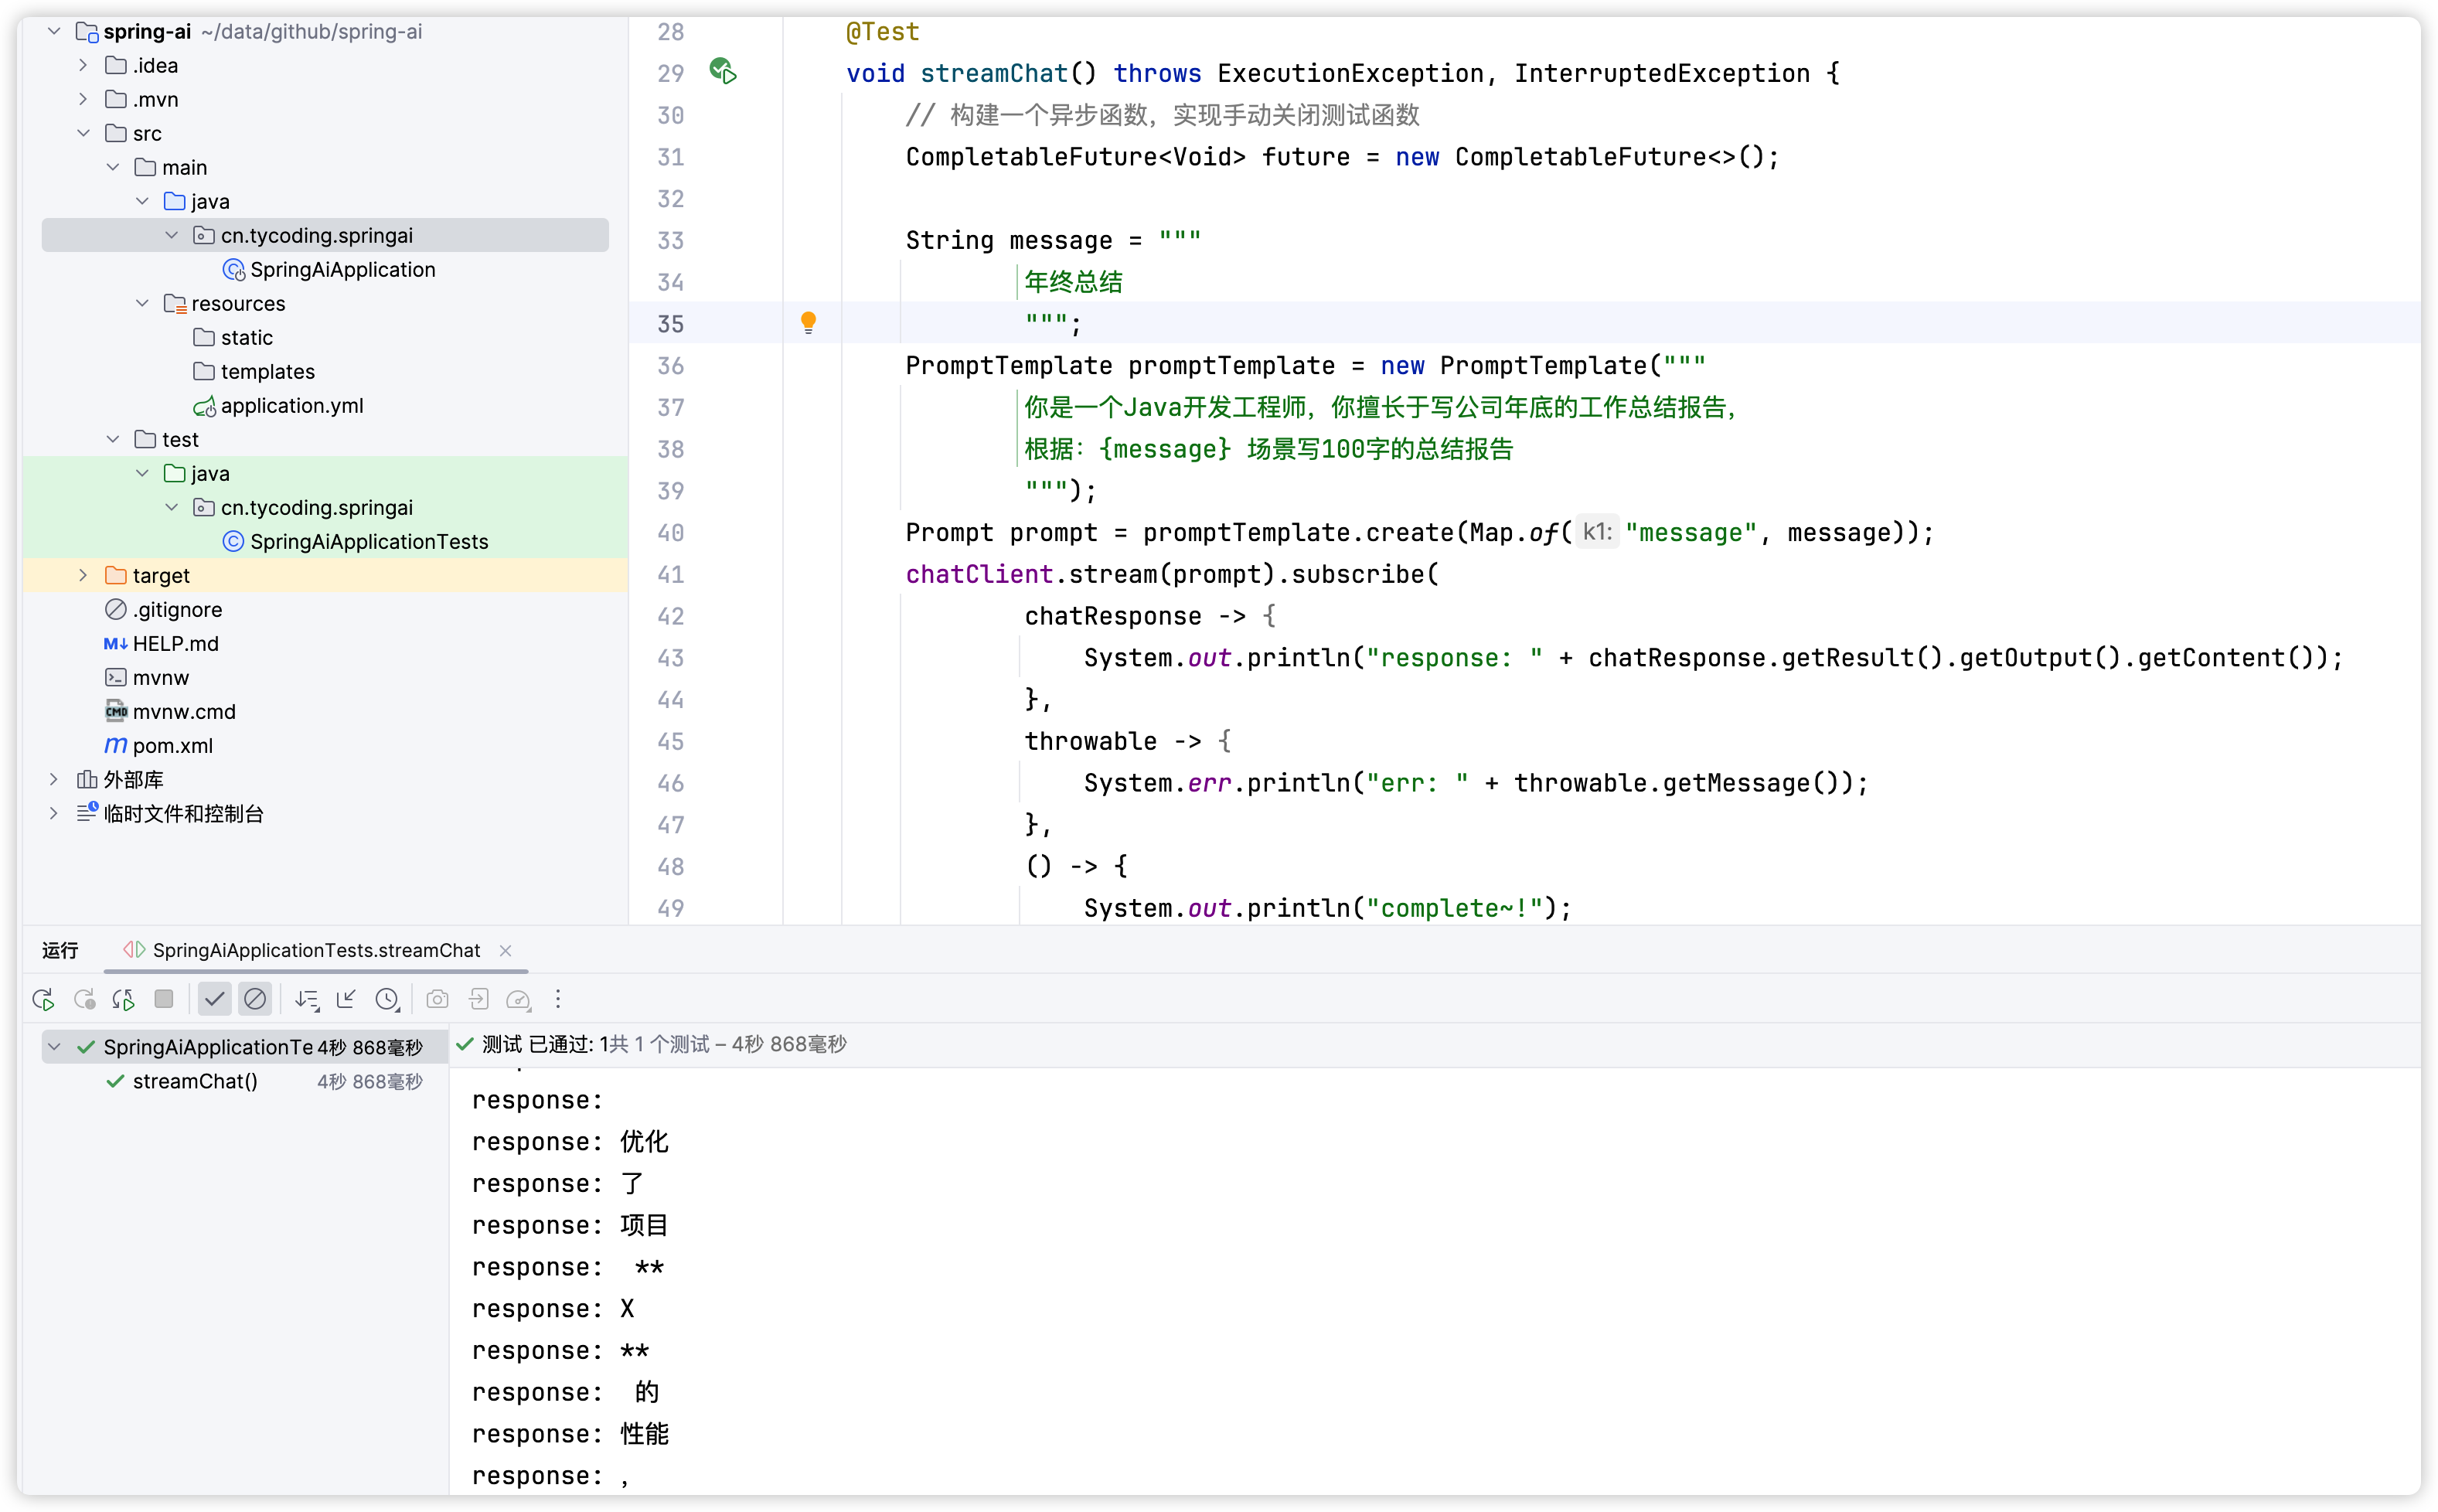Click the streamChat method name on line 29
Screen dimensions: 2438x1512
click(x=994, y=74)
